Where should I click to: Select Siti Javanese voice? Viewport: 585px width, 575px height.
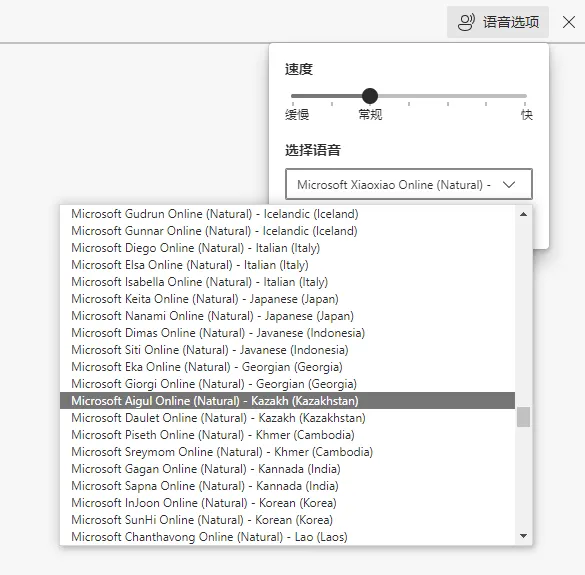[x=287, y=350]
